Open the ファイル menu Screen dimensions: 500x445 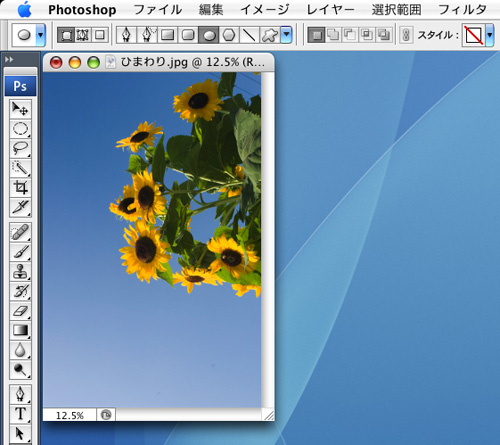[x=158, y=10]
